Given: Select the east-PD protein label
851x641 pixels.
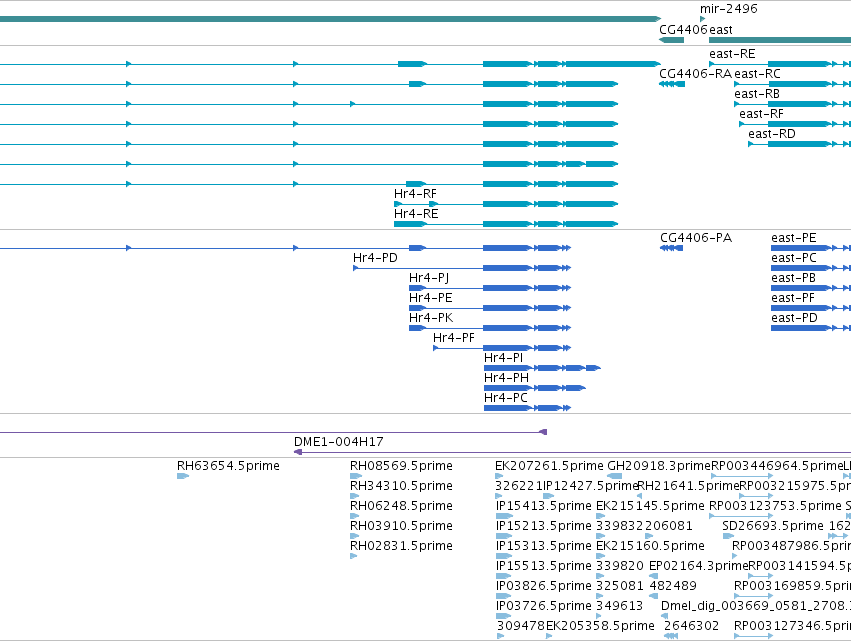Looking at the screenshot, I should coord(794,318).
